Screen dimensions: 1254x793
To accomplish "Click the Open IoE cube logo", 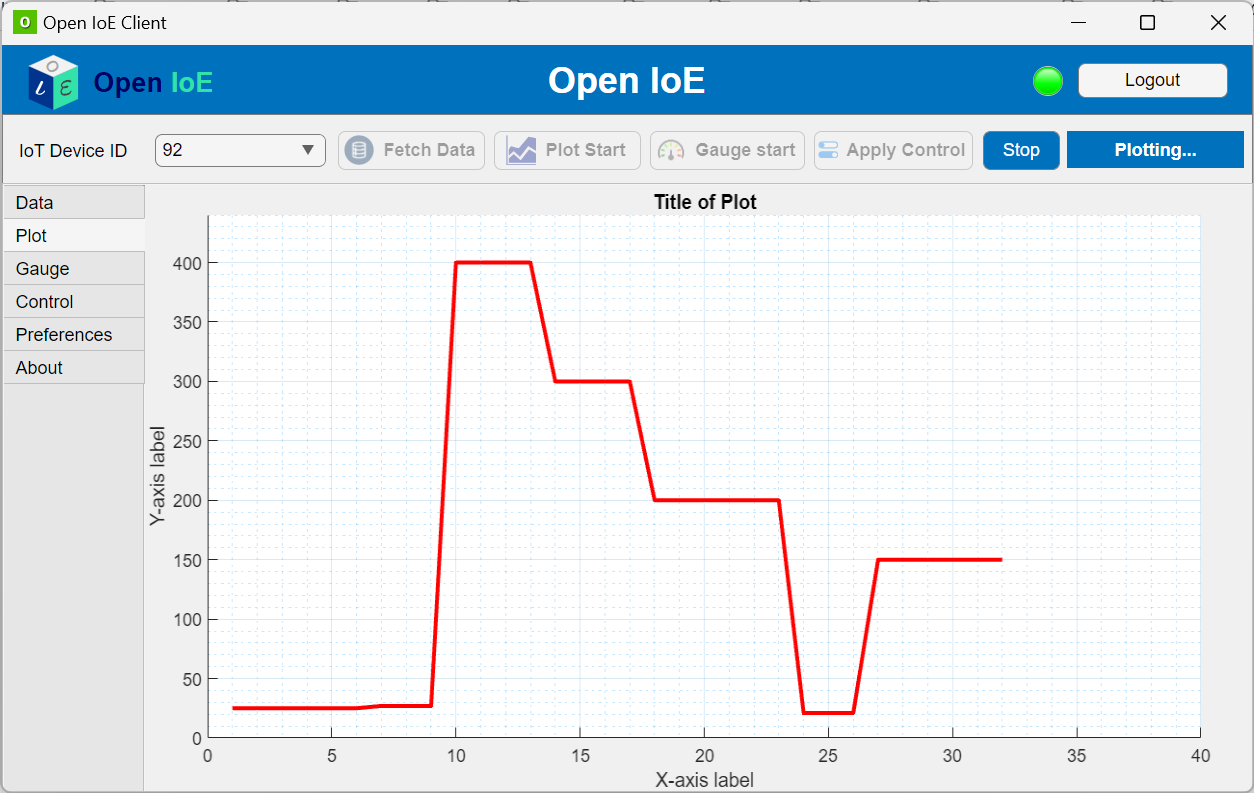I will point(53,81).
